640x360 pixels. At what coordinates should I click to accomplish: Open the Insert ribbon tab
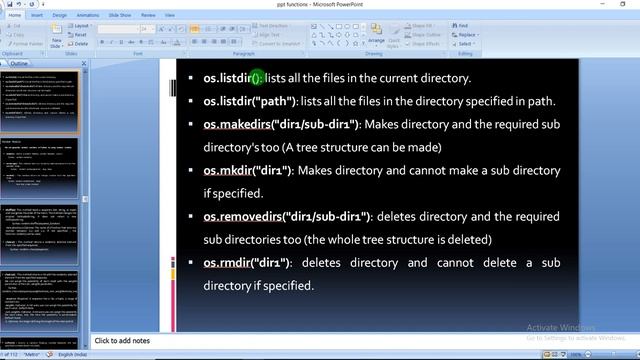click(37, 15)
